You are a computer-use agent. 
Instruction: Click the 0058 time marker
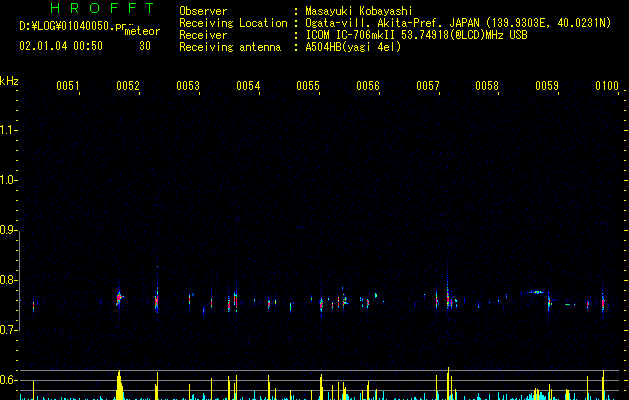point(487,85)
